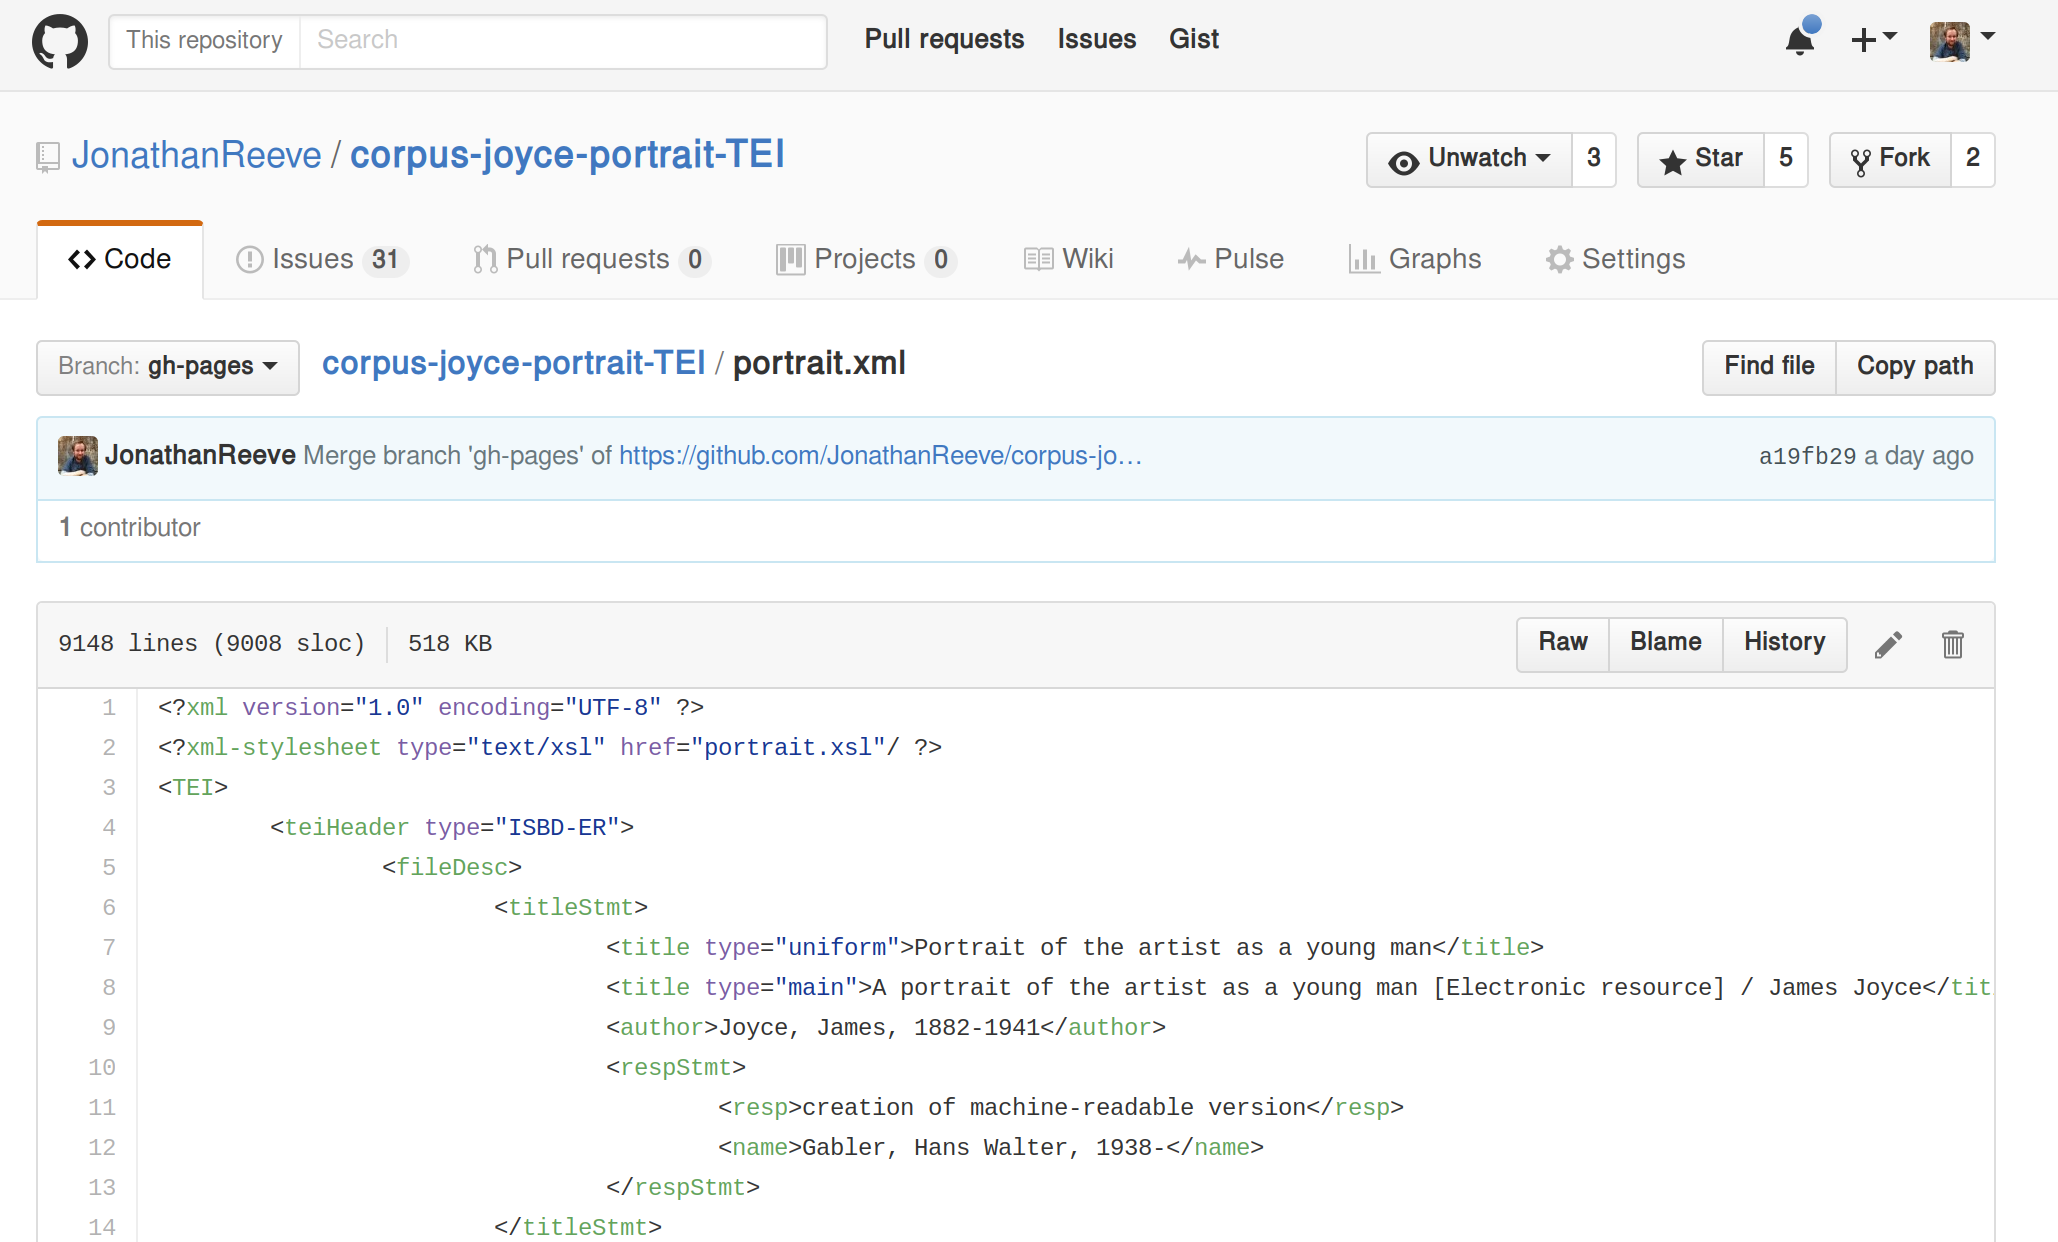Image resolution: width=2058 pixels, height=1242 pixels.
Task: Delete the file with trash icon
Action: pyautogui.click(x=1953, y=645)
